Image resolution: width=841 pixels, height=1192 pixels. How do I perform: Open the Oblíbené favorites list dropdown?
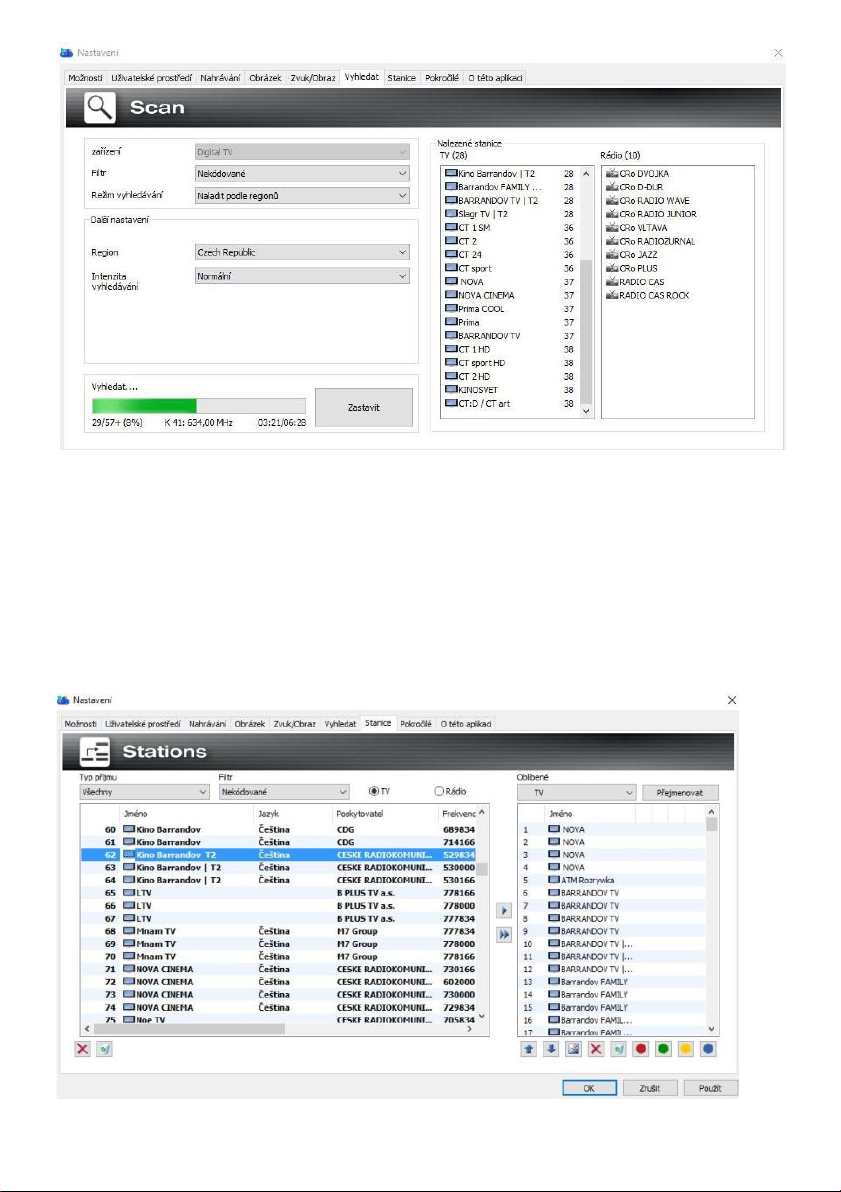click(x=576, y=792)
